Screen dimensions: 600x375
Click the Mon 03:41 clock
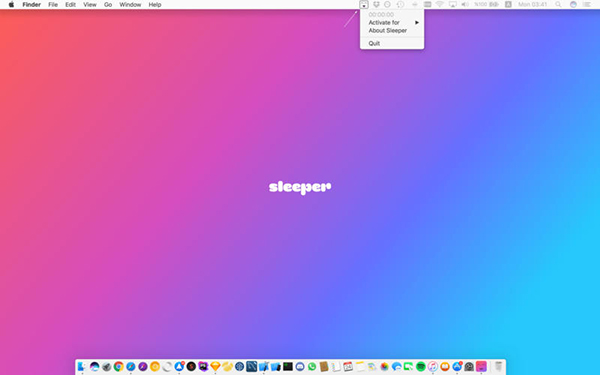[533, 5]
